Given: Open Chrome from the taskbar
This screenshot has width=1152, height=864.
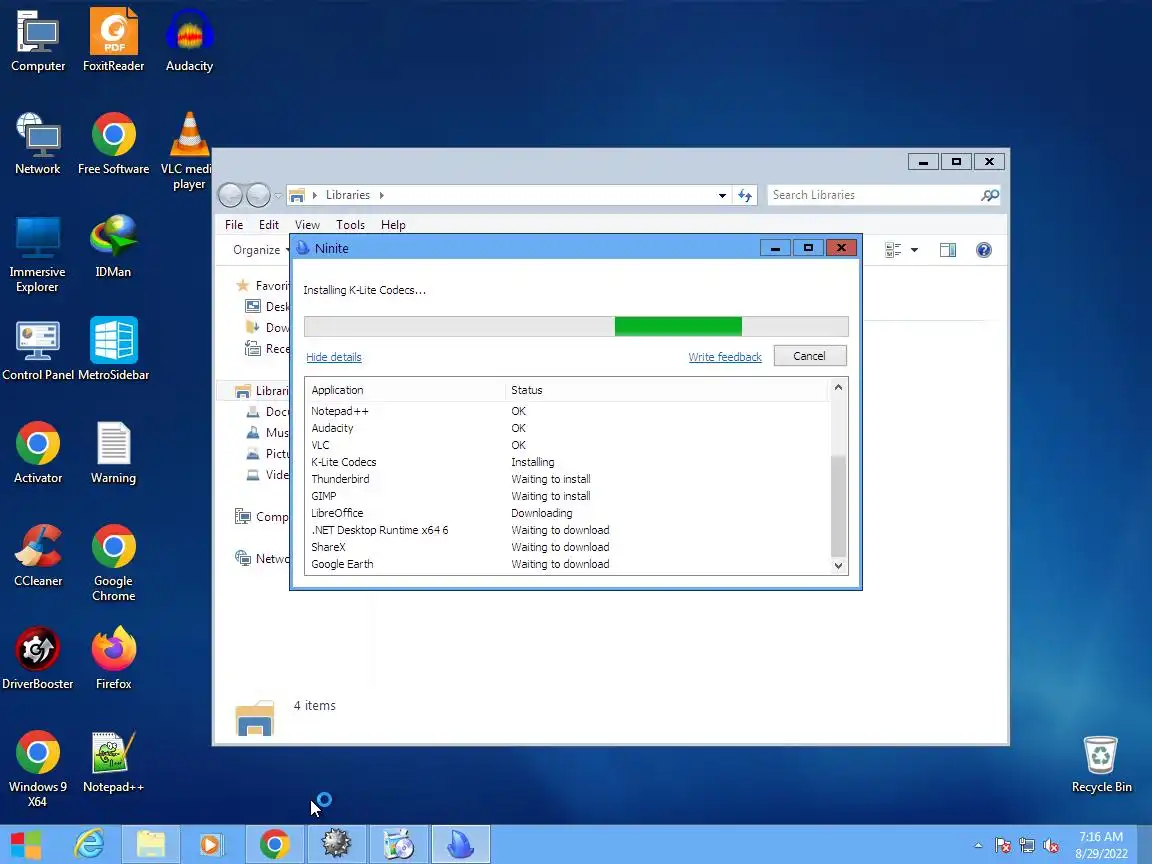Looking at the screenshot, I should 274,845.
